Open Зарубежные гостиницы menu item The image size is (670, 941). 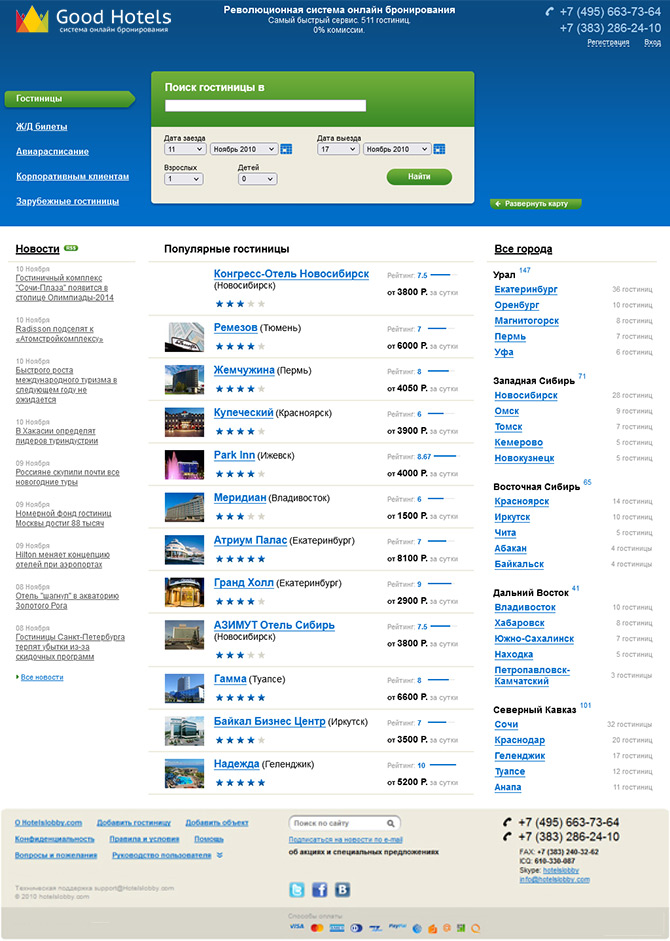pos(67,201)
